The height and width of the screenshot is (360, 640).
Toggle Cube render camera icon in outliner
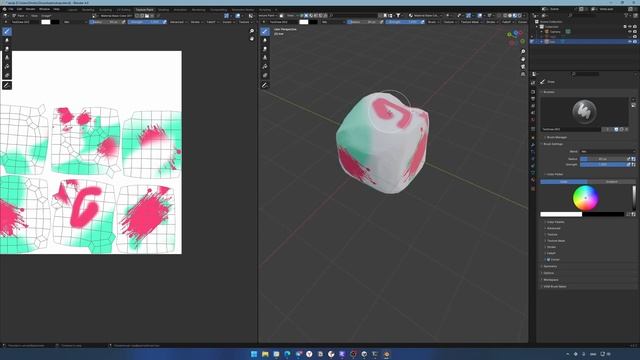pyautogui.click(x=635, y=42)
